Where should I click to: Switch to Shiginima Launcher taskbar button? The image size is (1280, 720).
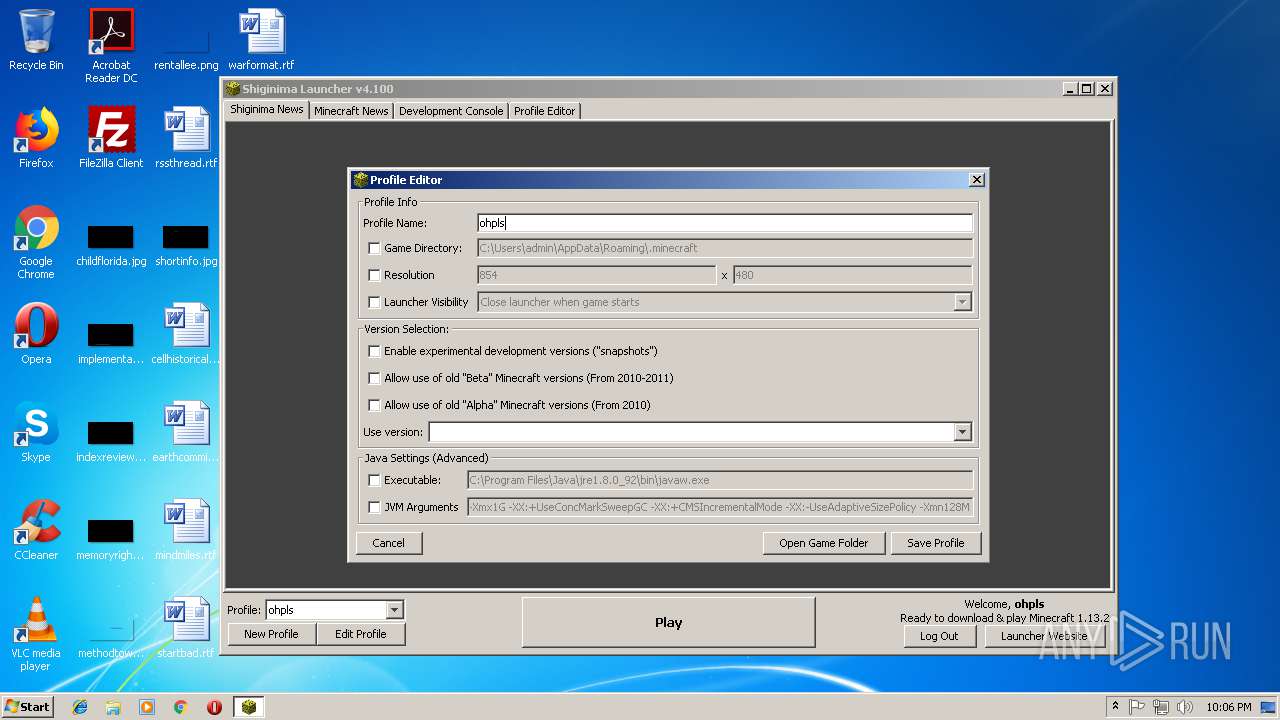tap(249, 707)
